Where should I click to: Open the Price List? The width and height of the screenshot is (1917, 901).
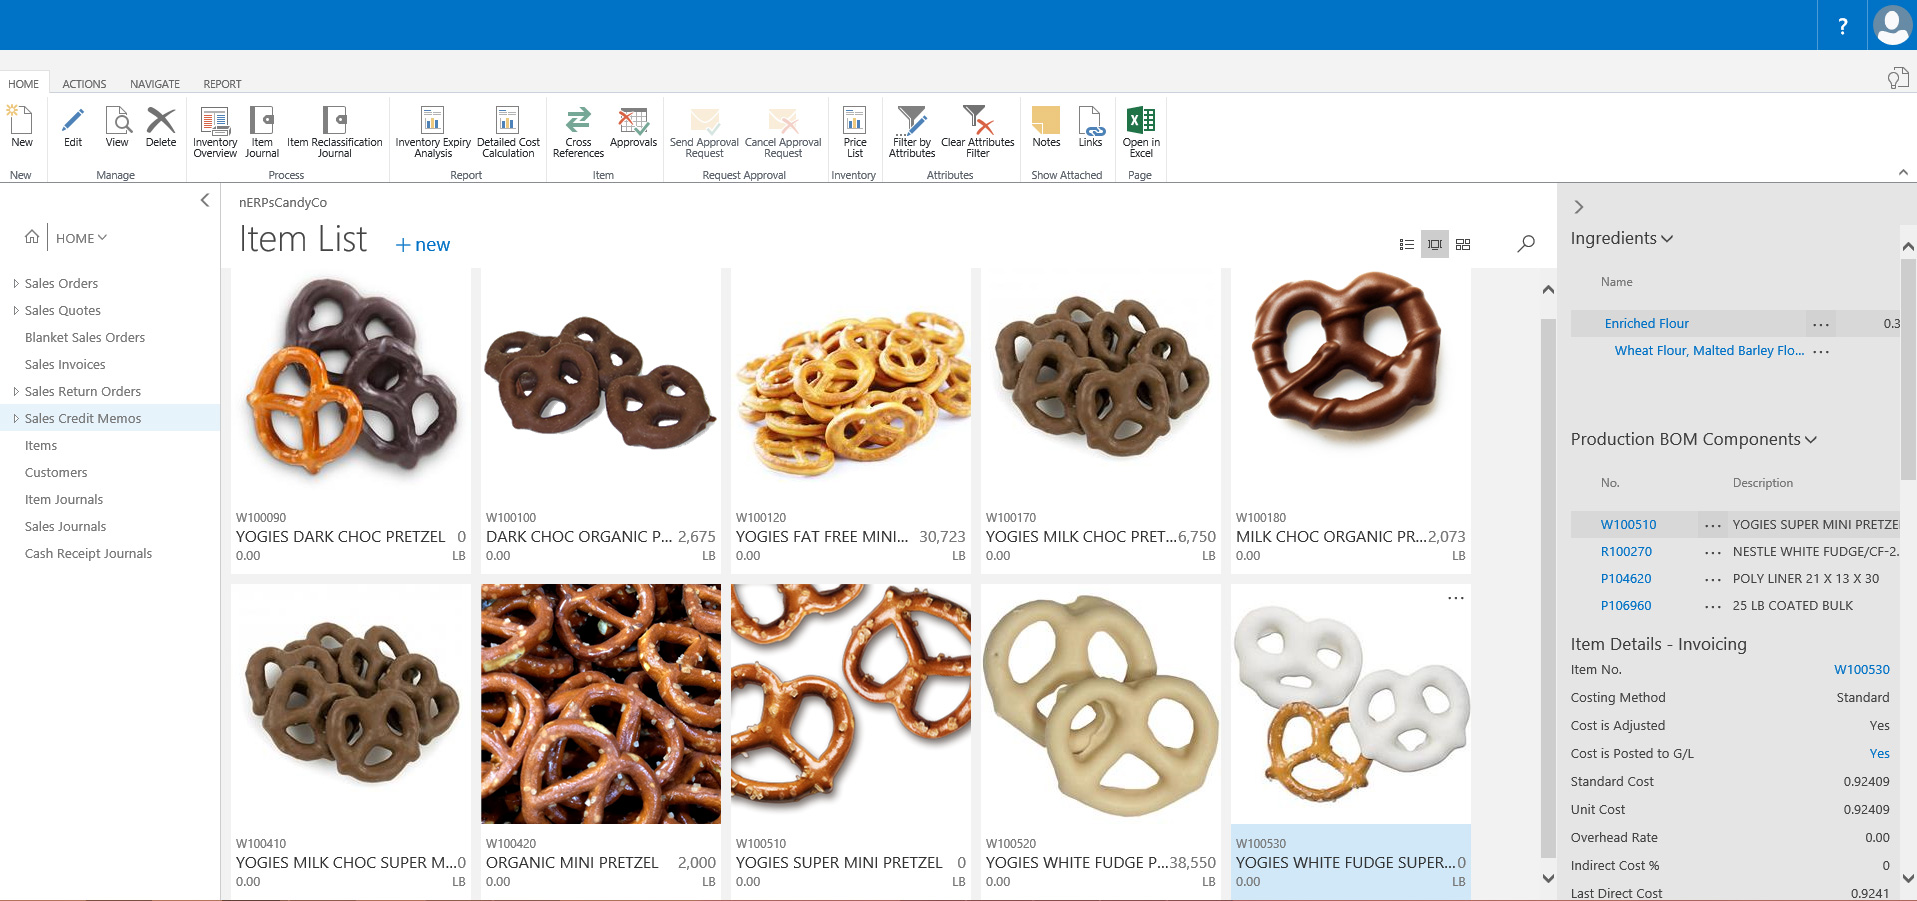[855, 132]
